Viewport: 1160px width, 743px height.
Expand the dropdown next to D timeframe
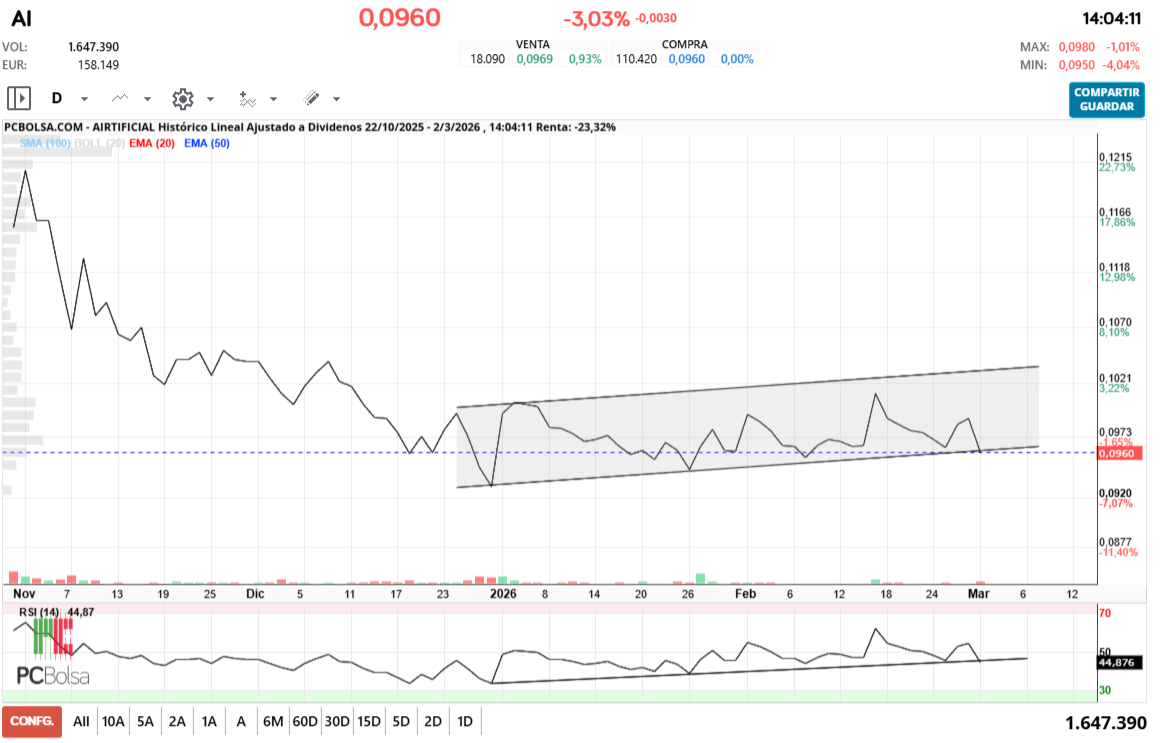[84, 99]
